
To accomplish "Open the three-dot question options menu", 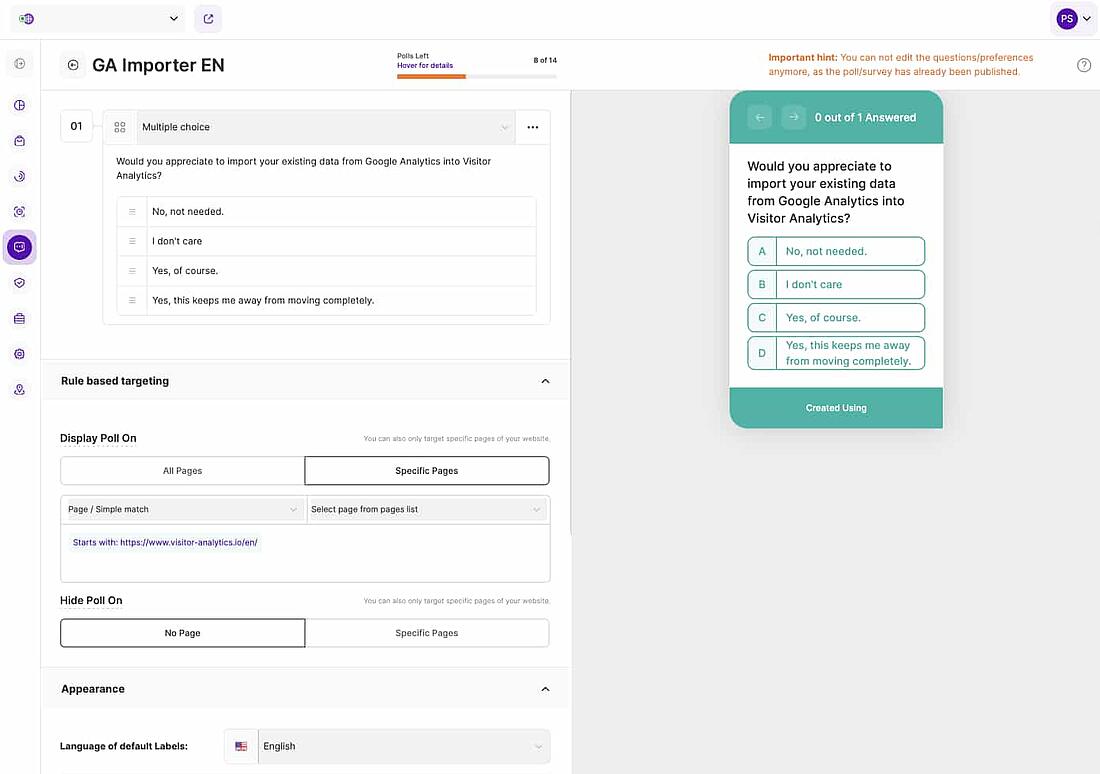I will [x=532, y=127].
